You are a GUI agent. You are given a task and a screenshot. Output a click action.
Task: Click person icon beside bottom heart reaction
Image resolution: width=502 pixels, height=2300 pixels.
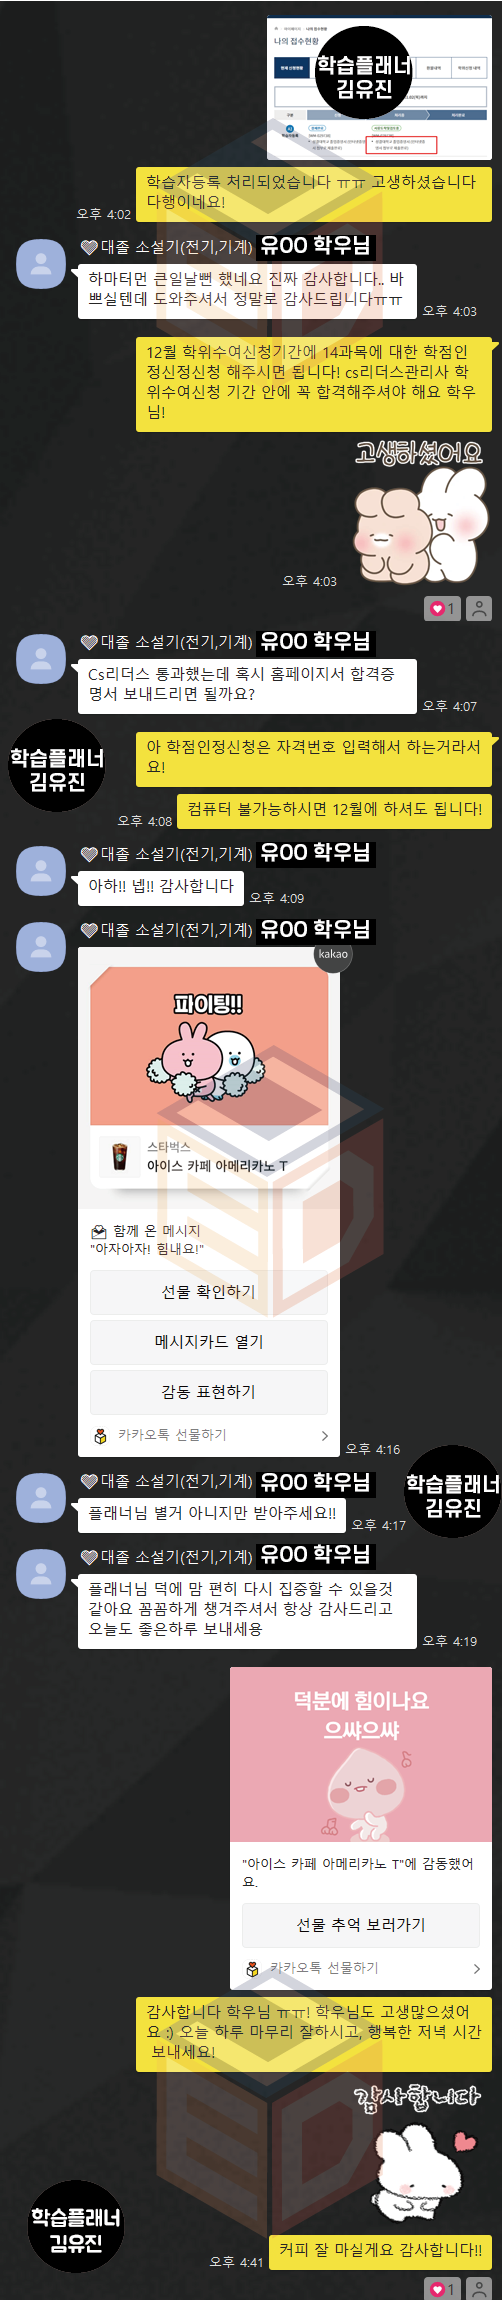tap(479, 2289)
